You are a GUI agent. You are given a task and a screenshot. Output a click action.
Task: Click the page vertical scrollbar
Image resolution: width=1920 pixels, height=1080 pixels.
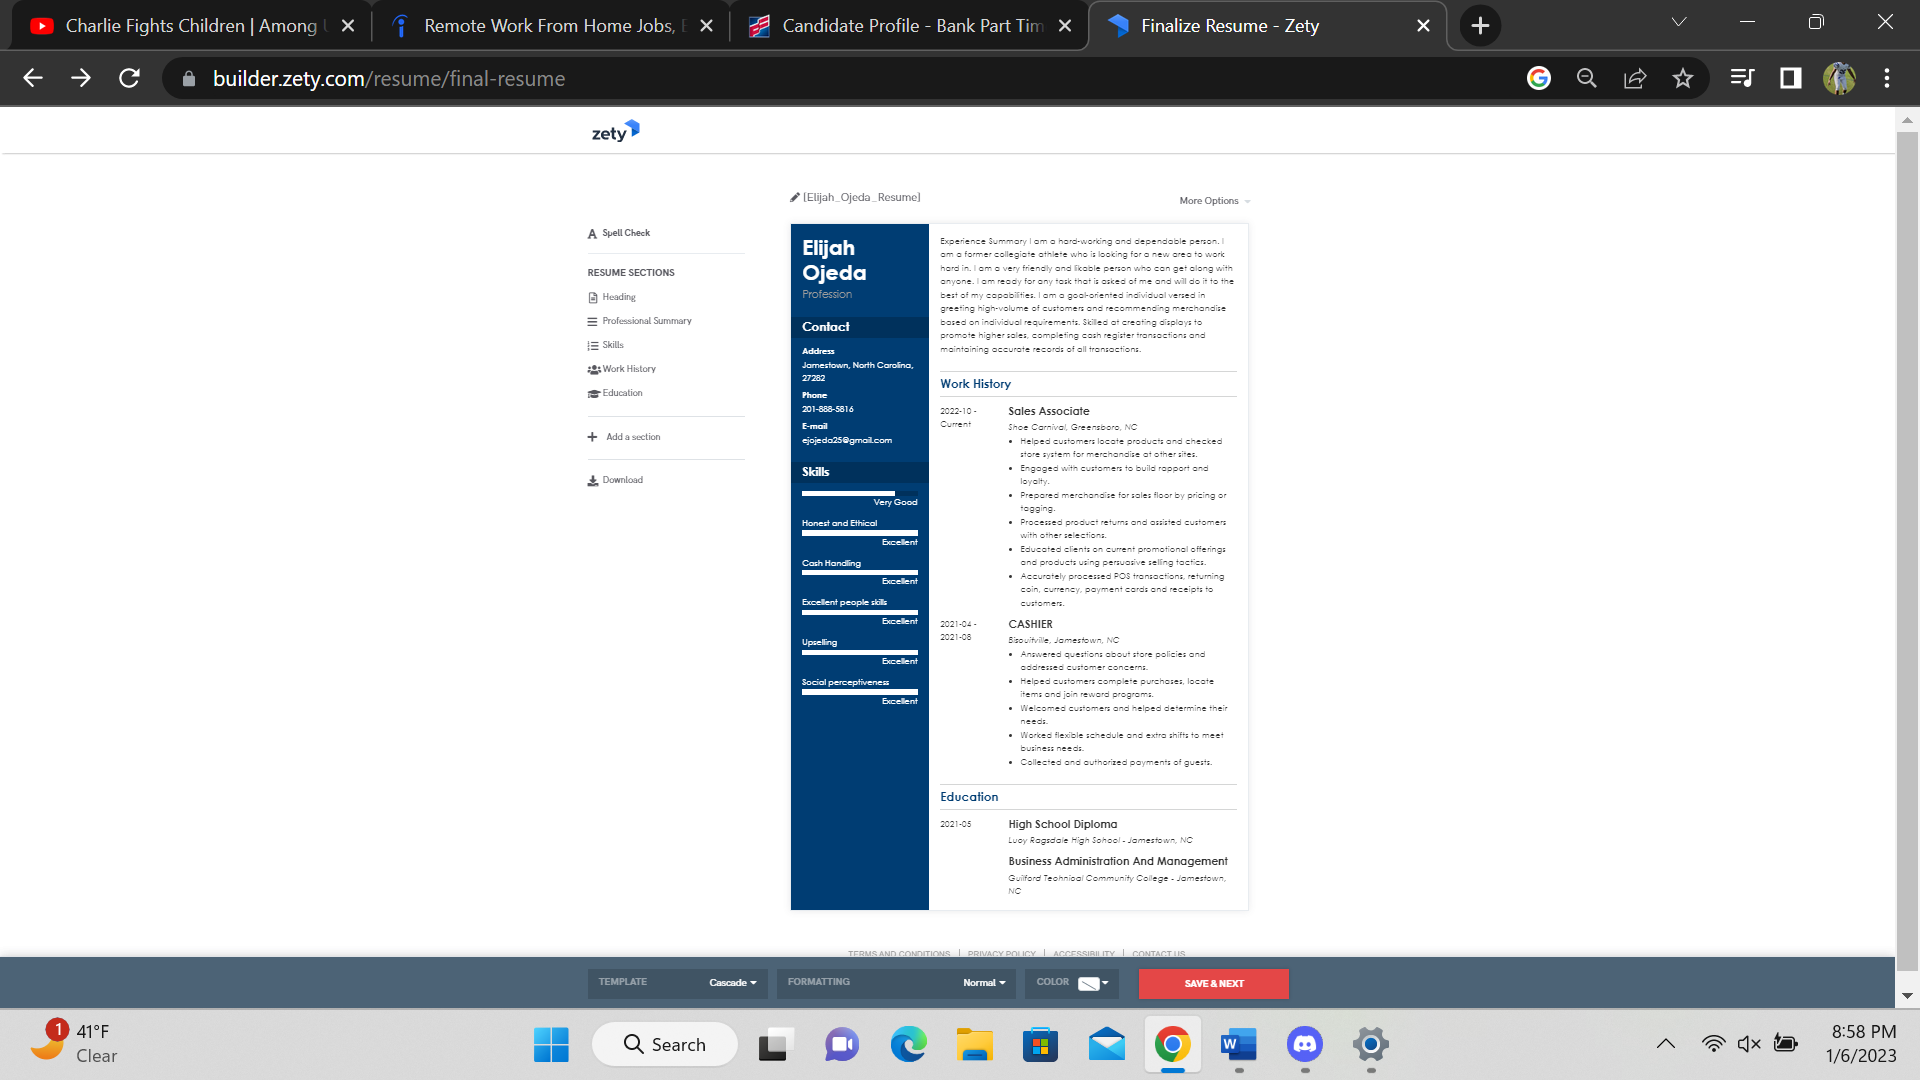pos(1907,550)
